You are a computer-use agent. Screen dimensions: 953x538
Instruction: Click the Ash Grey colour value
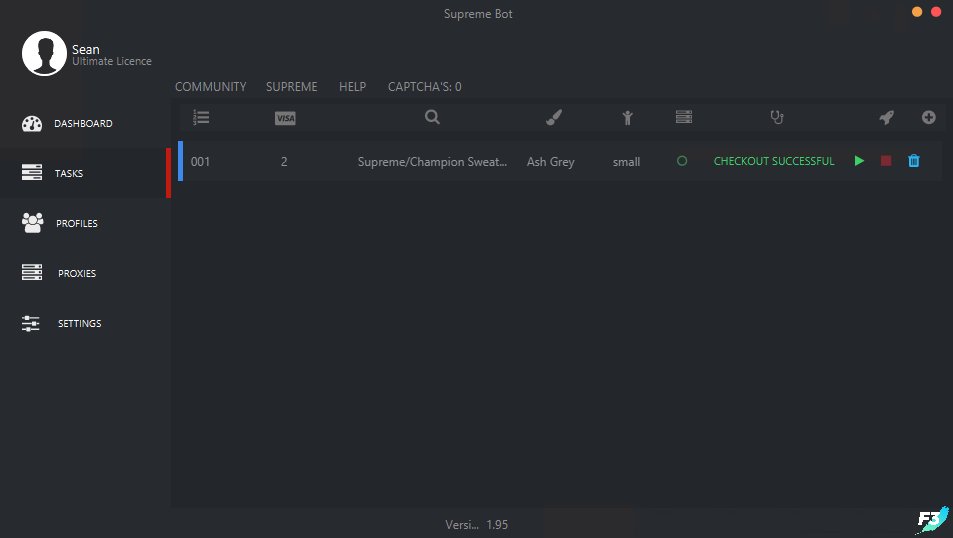tap(551, 162)
